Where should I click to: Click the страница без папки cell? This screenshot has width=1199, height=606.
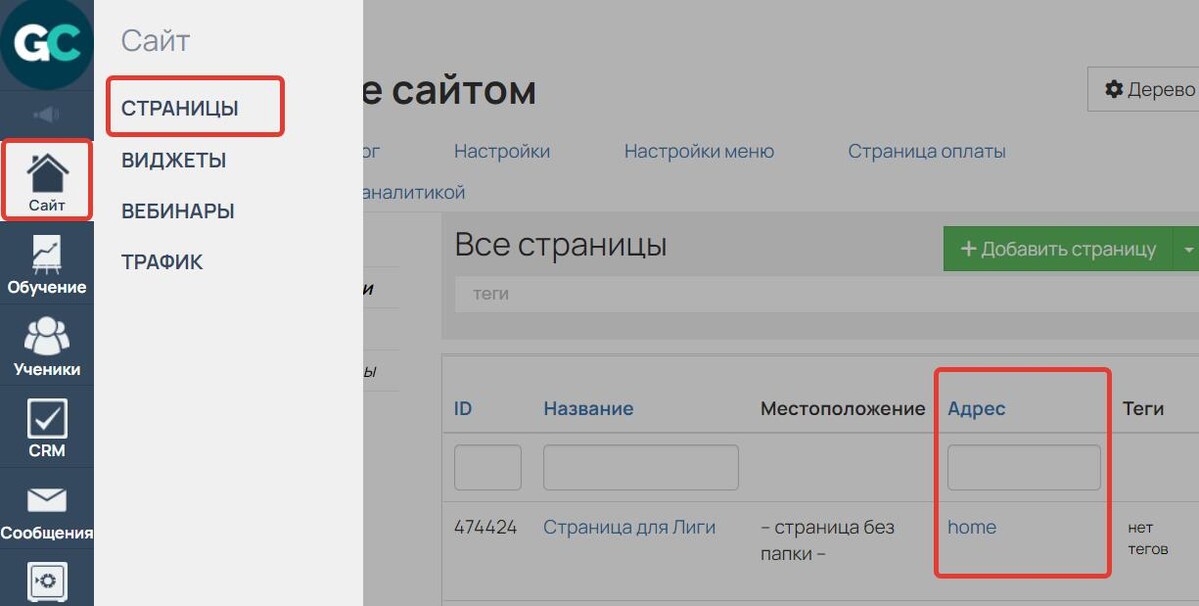827,540
